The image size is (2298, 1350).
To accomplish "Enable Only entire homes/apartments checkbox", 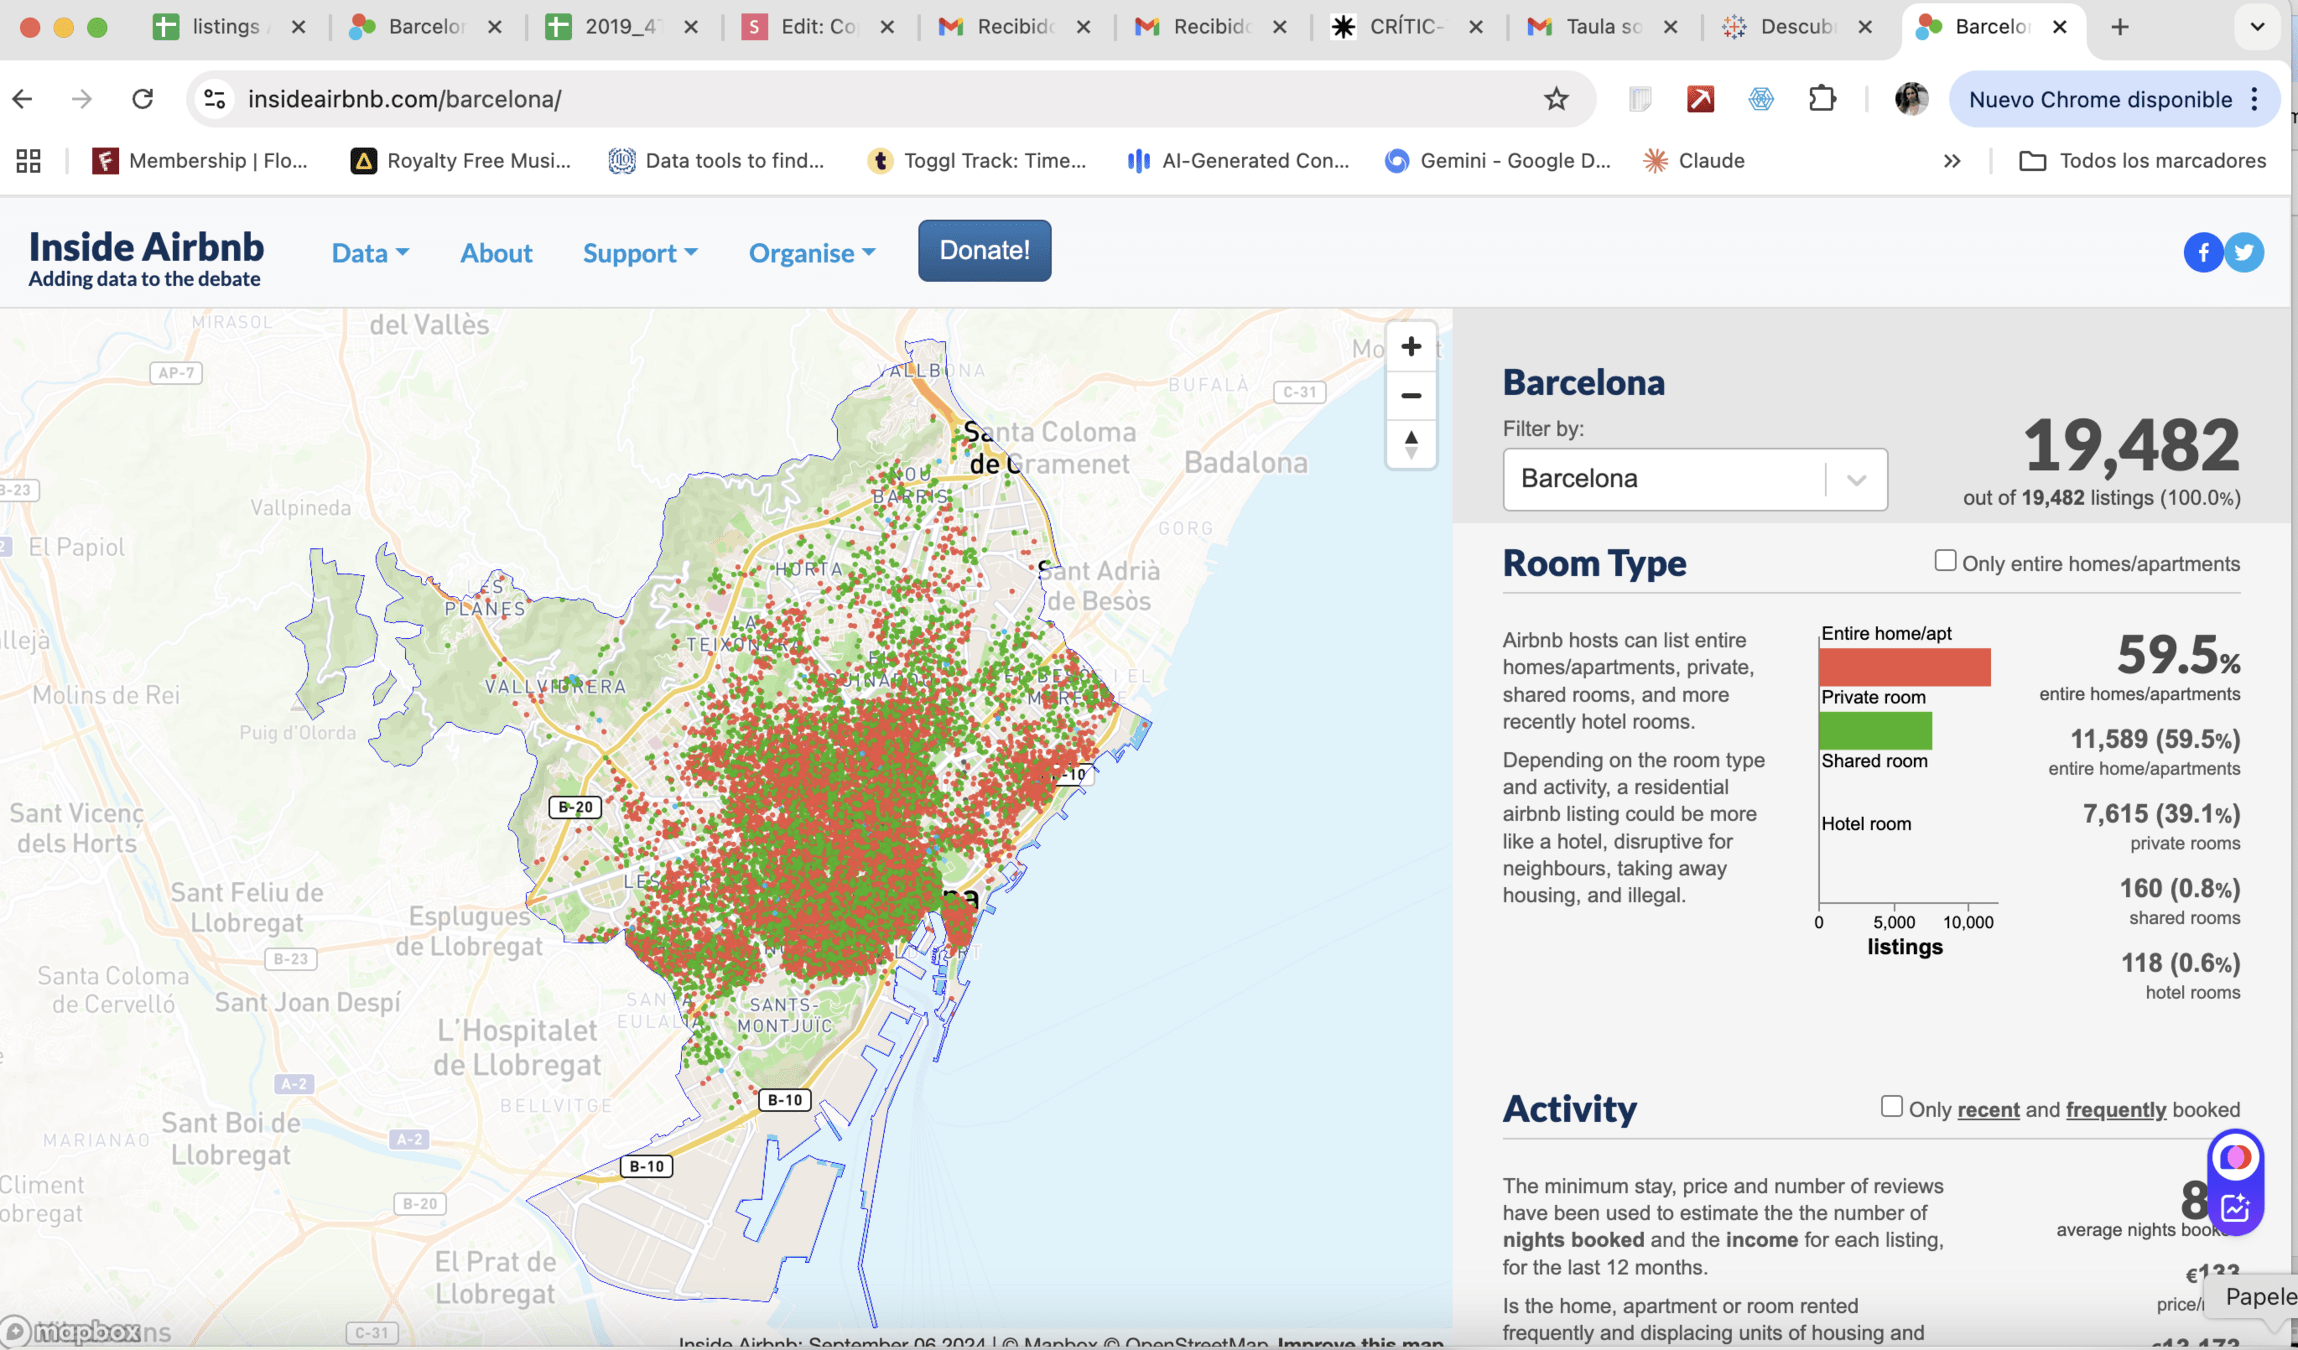I will (1944, 561).
